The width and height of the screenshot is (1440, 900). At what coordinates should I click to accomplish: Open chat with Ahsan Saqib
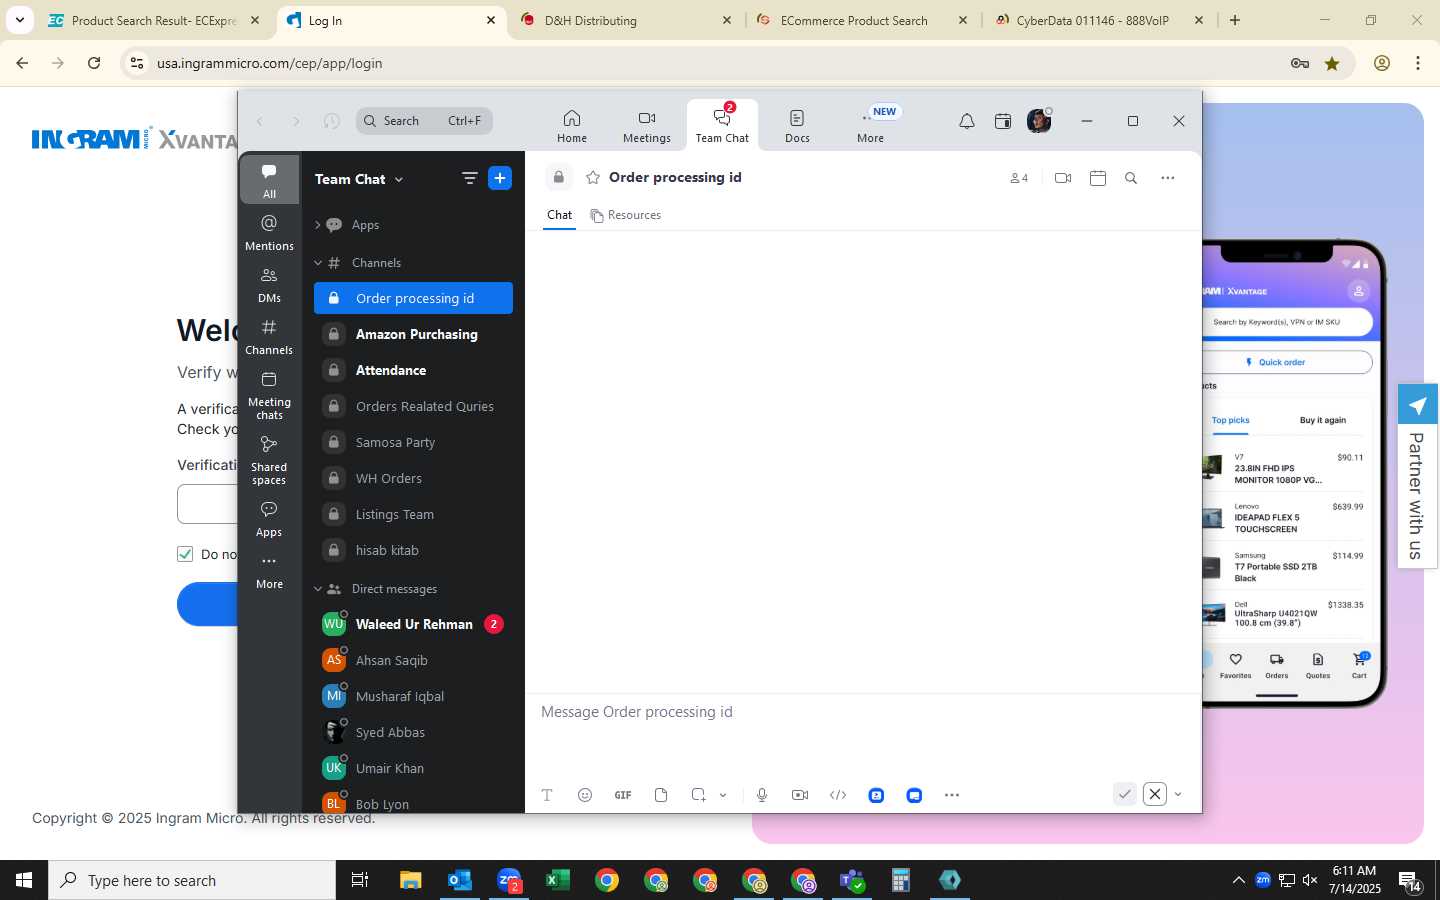(x=413, y=660)
